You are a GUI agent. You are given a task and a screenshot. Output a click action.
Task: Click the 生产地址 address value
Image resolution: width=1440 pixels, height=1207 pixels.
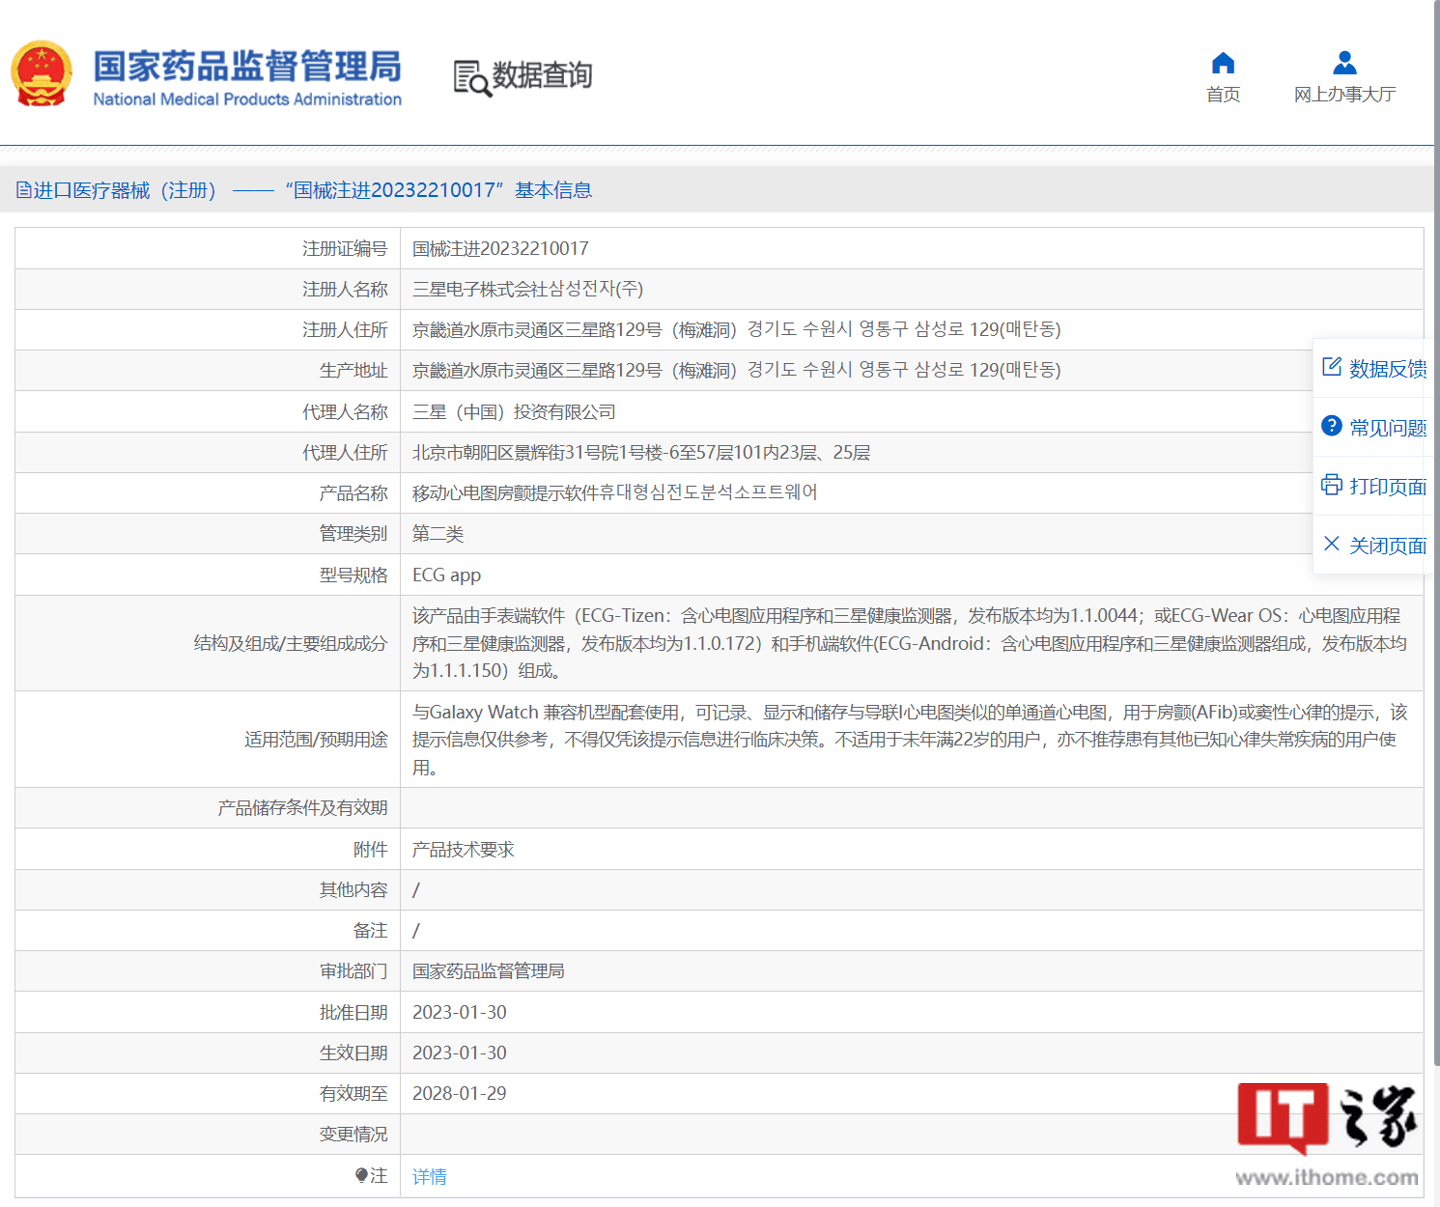pos(737,370)
